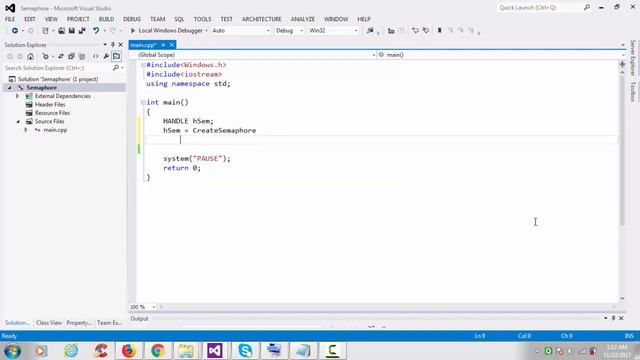
Task: Click the Firefox taskbar icon
Action: (129, 351)
